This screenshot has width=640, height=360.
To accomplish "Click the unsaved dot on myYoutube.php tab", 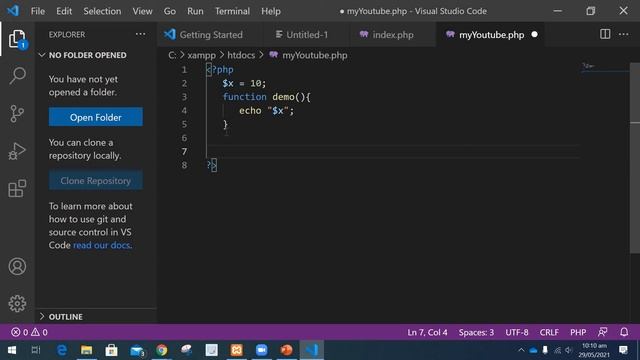I will 535,35.
